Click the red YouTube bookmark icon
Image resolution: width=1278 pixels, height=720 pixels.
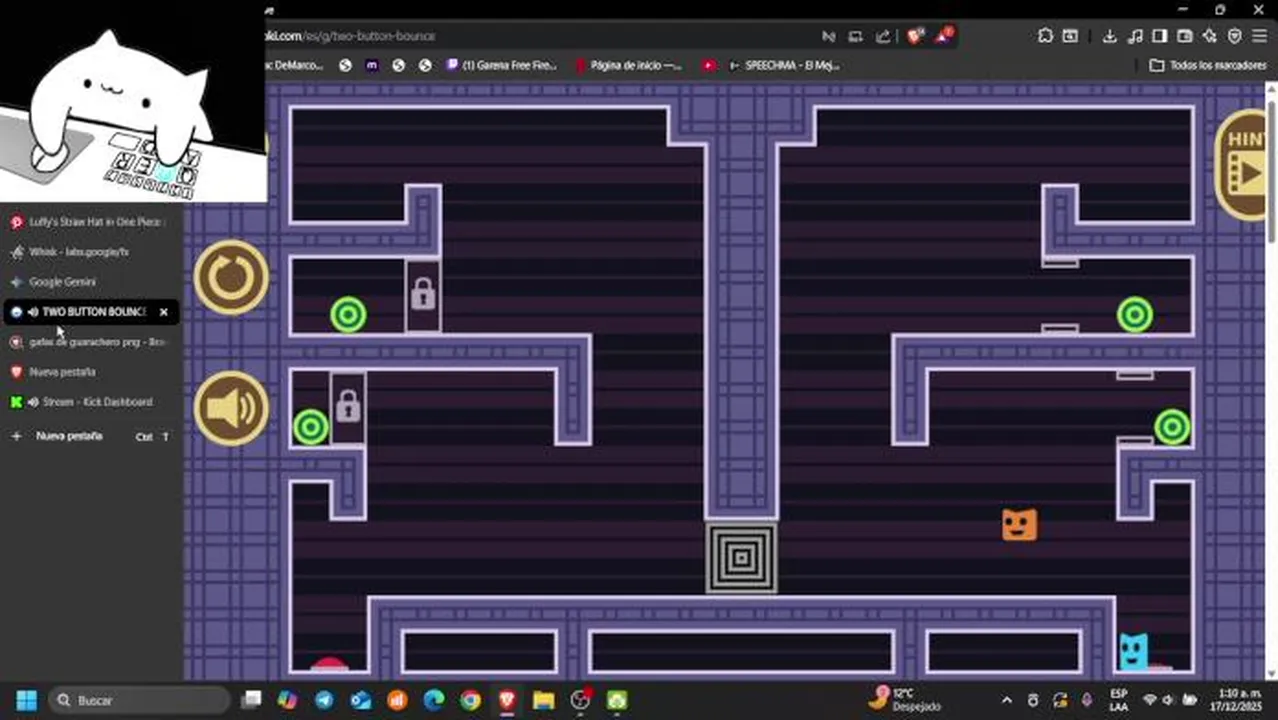pos(708,65)
